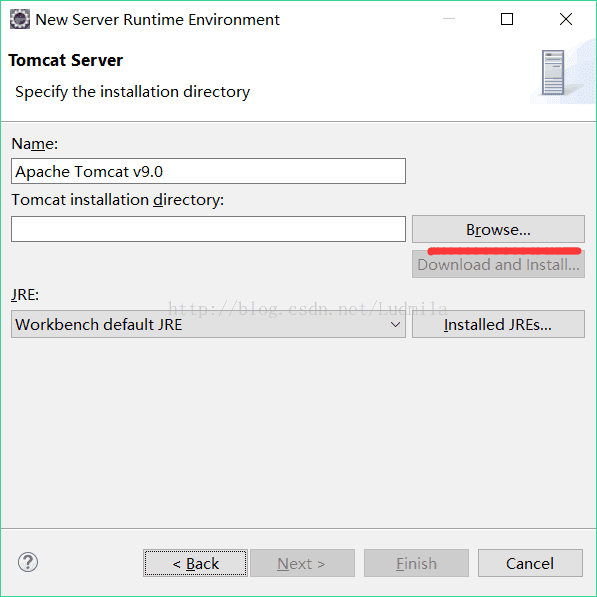Click the 'Name:' label

coord(35,144)
